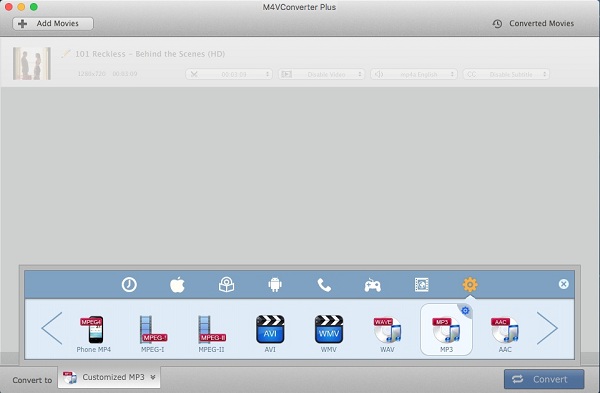Select the video formats filmstrip tab
The height and width of the screenshot is (393, 600).
click(421, 285)
